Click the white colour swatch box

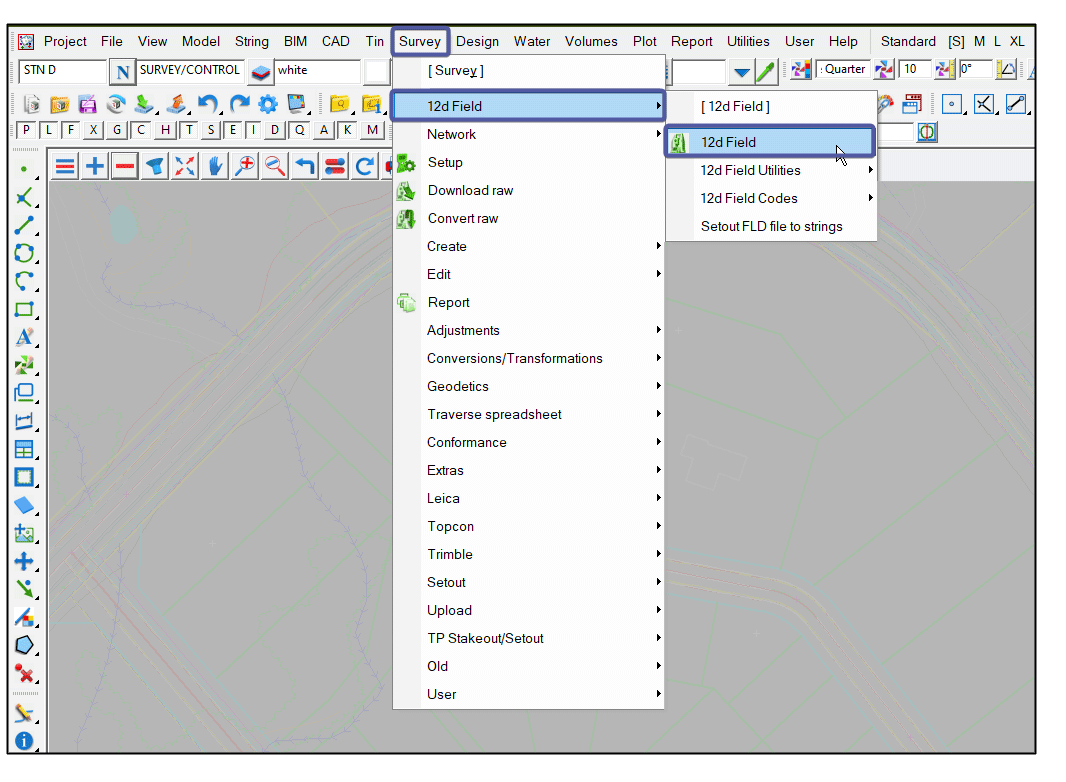(x=376, y=71)
